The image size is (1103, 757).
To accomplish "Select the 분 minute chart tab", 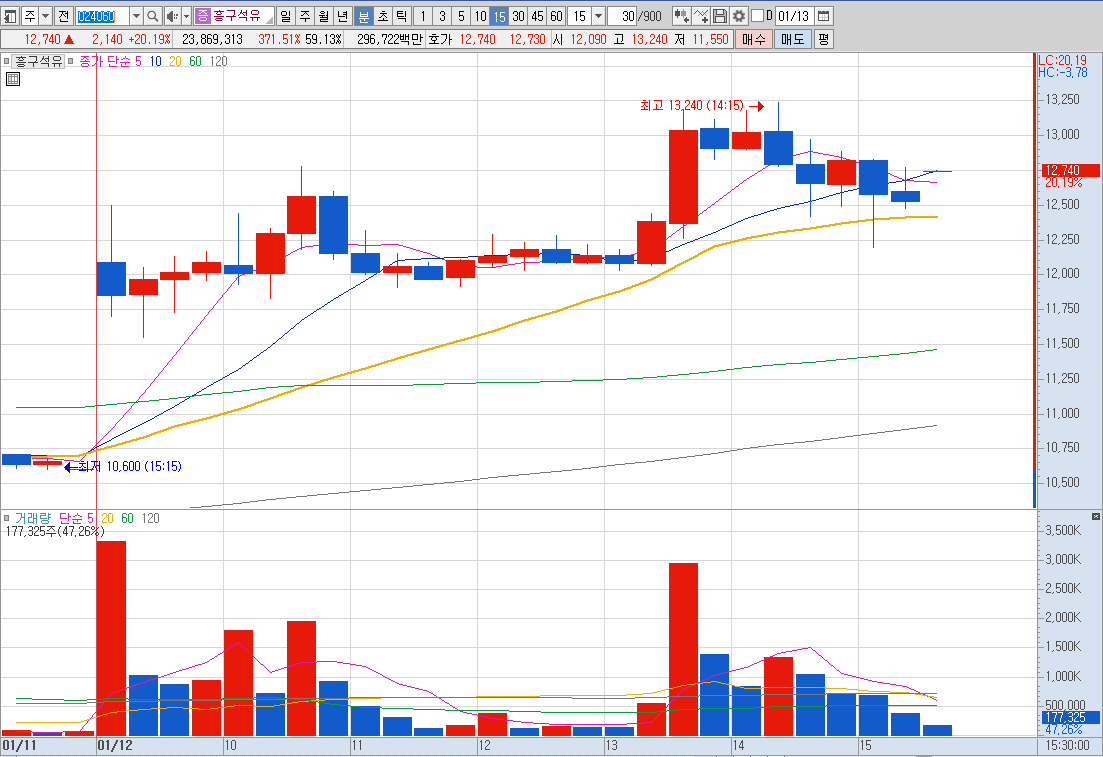I will 364,15.
